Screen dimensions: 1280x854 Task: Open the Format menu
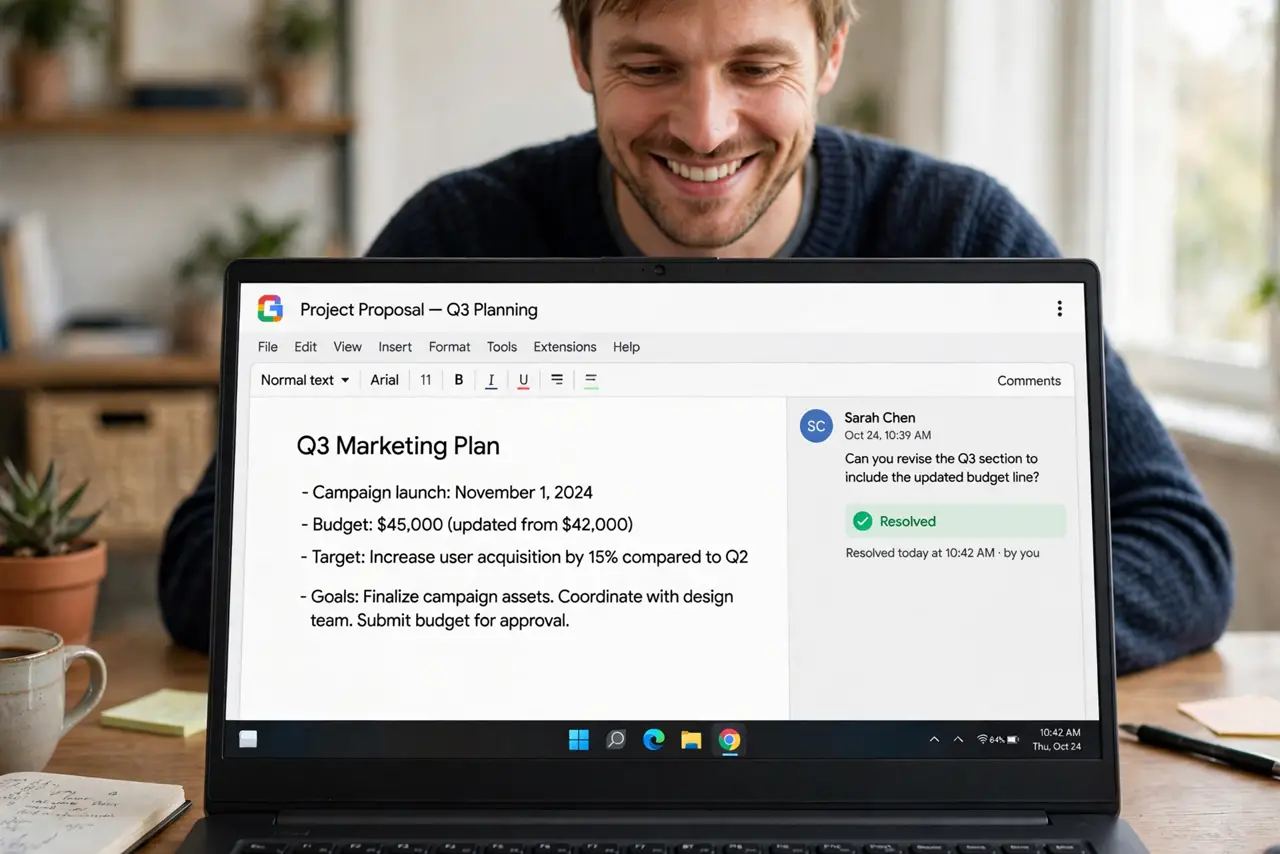pyautogui.click(x=449, y=347)
